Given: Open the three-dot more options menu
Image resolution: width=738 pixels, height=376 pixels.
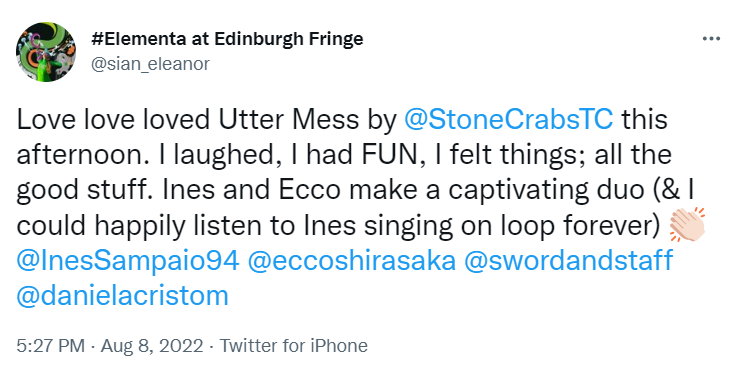Looking at the screenshot, I should click(711, 39).
